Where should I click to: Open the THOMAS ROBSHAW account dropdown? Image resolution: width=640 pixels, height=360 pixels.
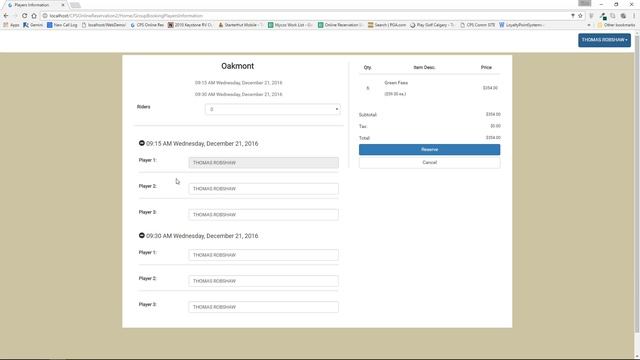604,40
